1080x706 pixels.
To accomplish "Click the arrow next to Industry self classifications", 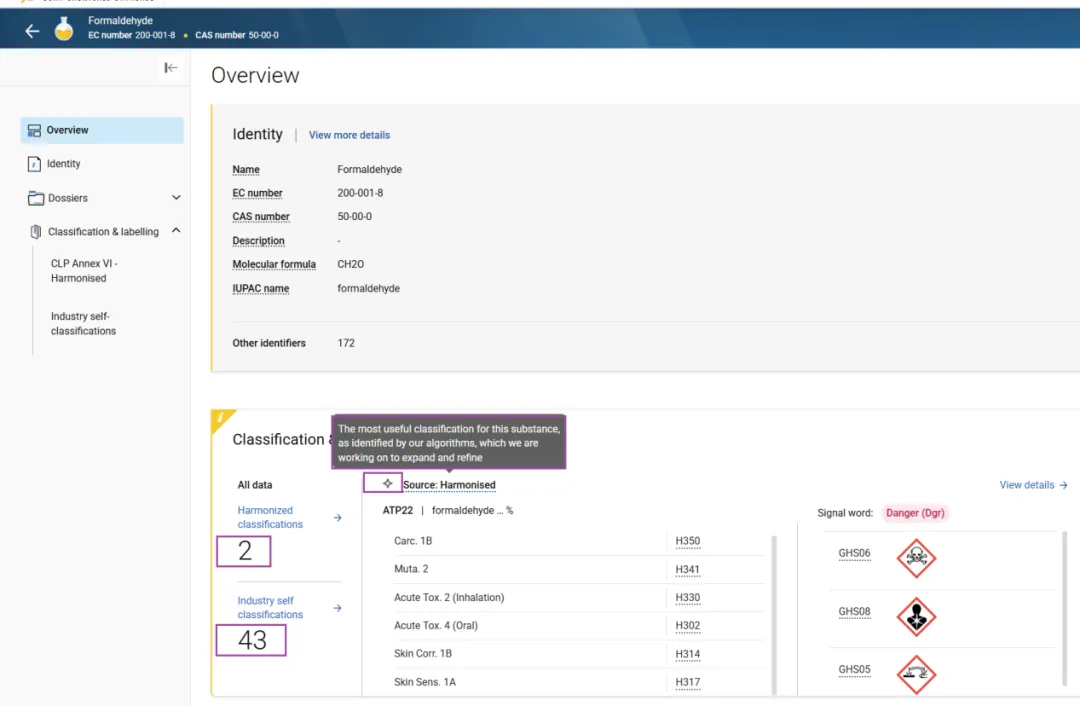I will [338, 608].
